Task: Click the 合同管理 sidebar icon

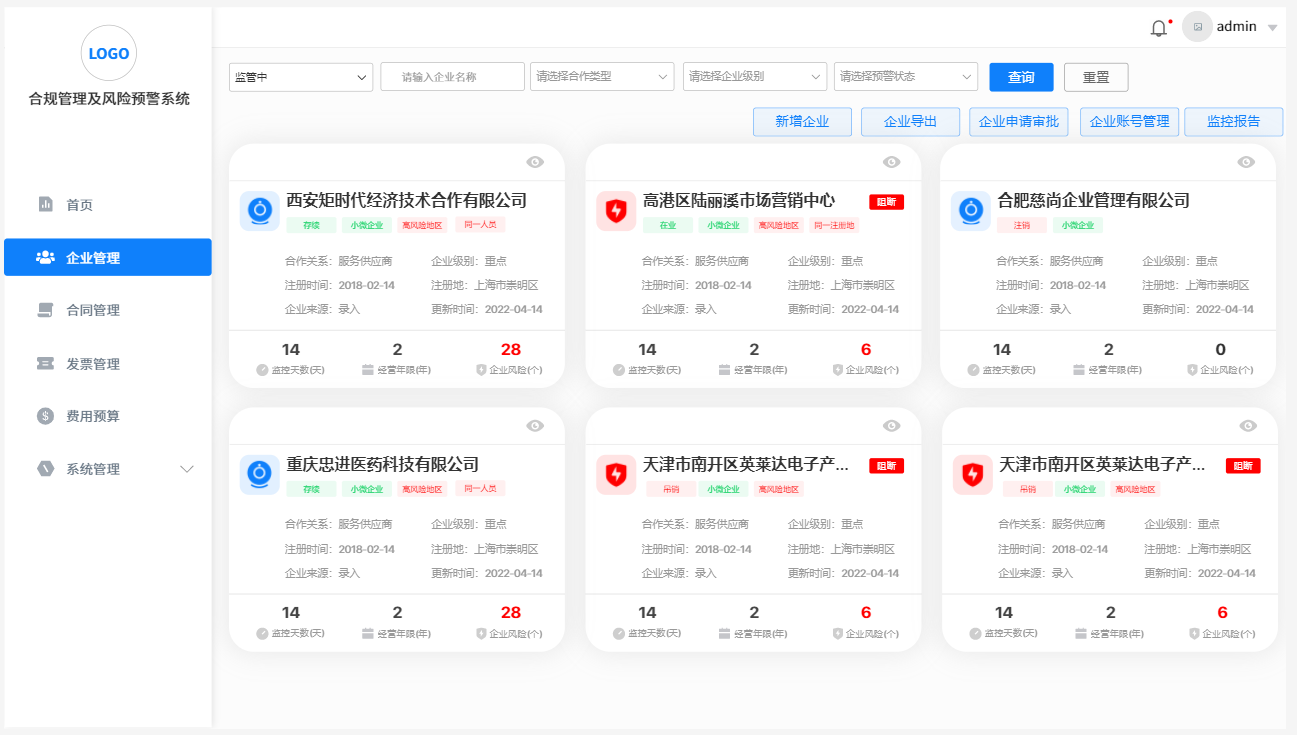Action: click(x=45, y=310)
